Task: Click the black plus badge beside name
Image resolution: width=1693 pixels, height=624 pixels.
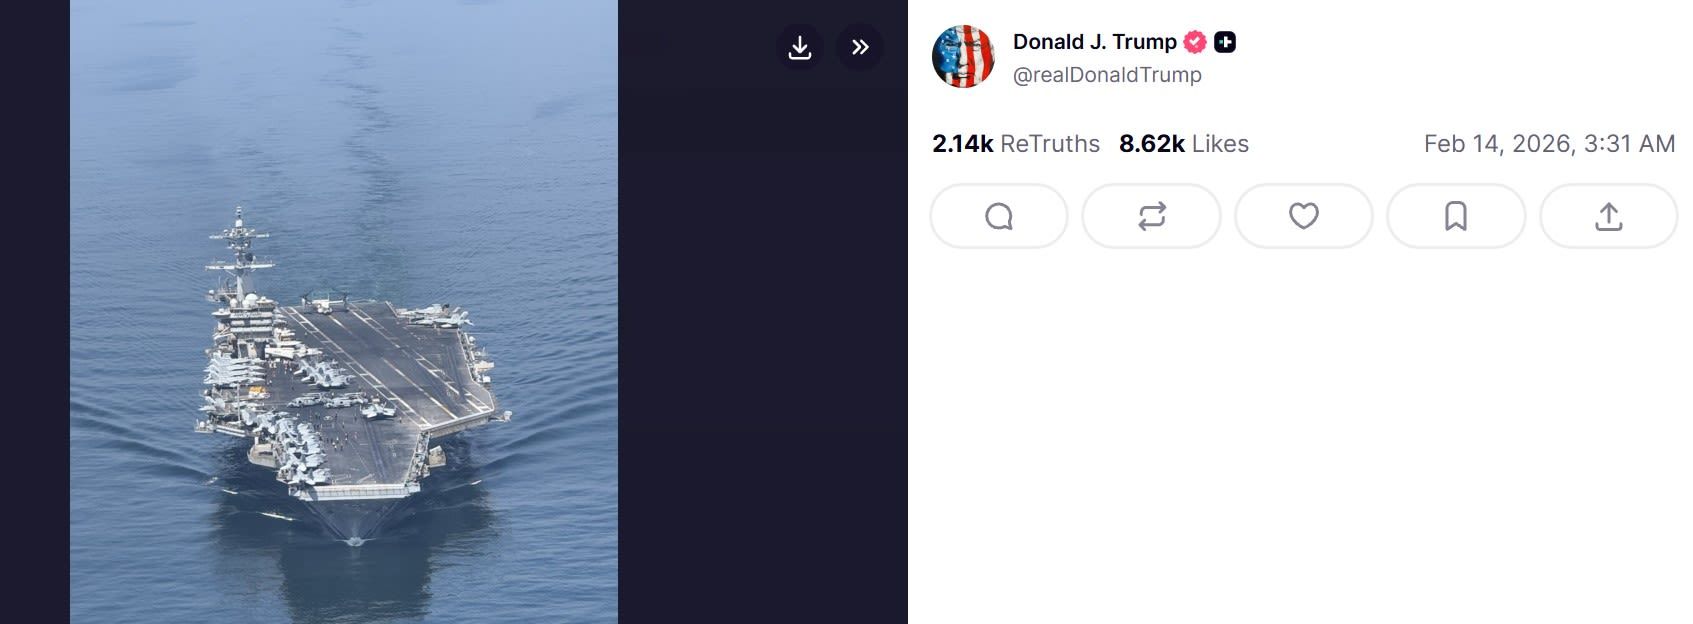Action: 1225,42
